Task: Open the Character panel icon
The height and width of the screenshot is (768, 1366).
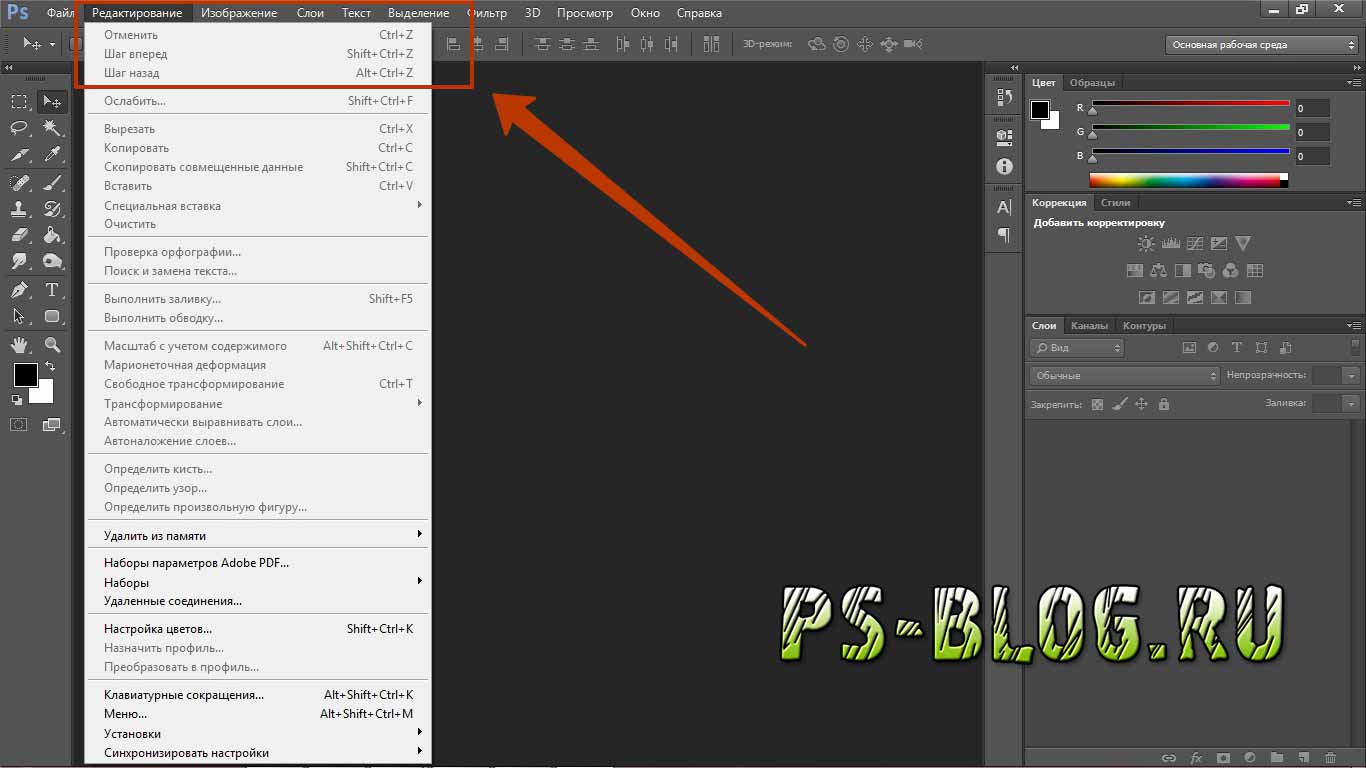Action: tap(1004, 207)
